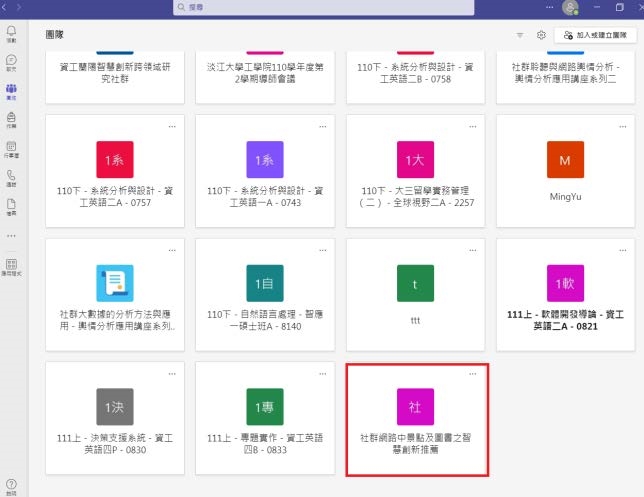Click the Help question mark icon
644x497 pixels.
[11, 485]
